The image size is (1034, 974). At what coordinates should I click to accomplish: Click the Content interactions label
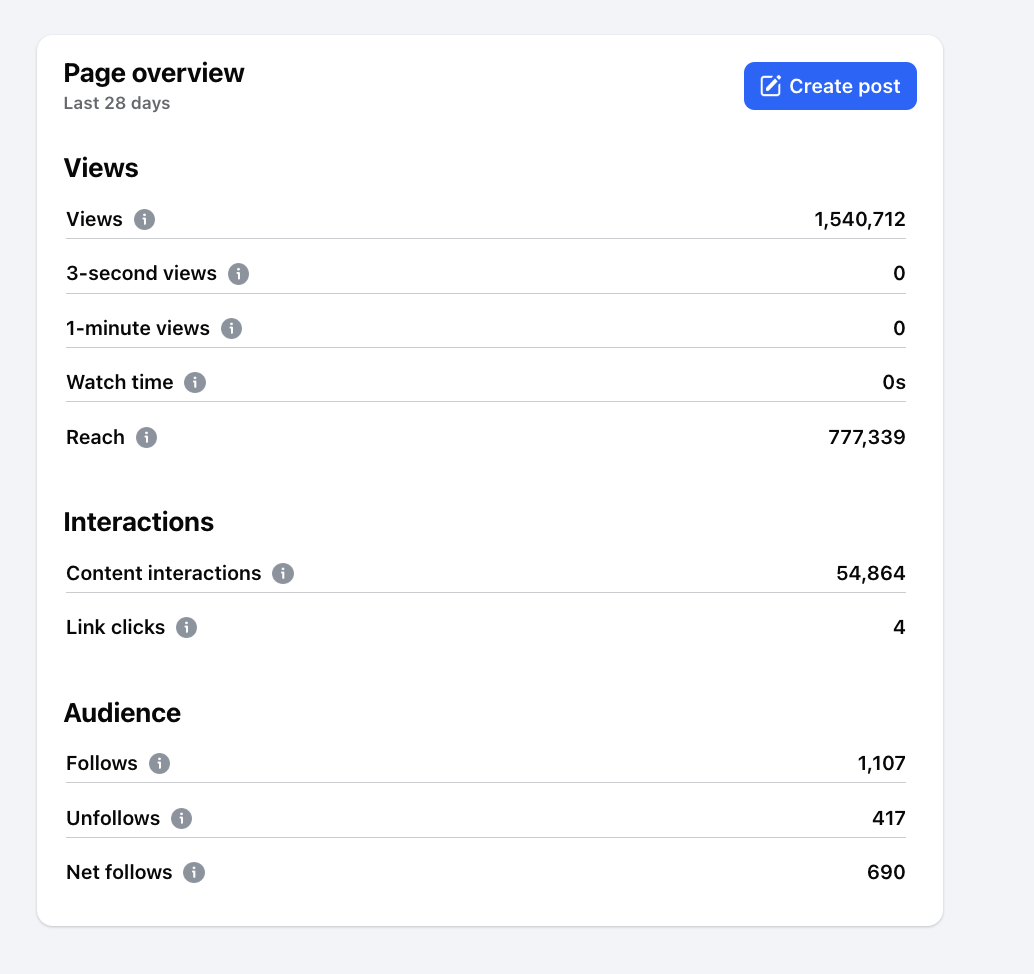click(x=164, y=574)
